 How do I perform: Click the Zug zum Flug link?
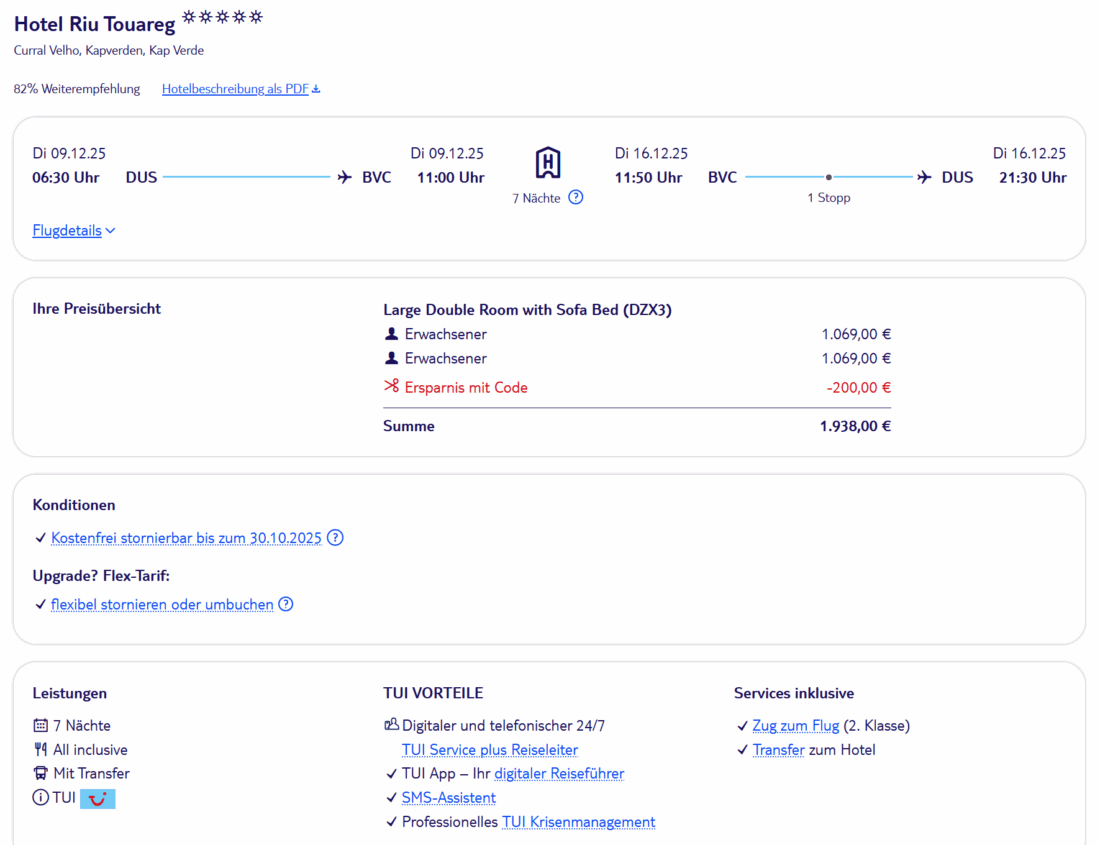795,726
